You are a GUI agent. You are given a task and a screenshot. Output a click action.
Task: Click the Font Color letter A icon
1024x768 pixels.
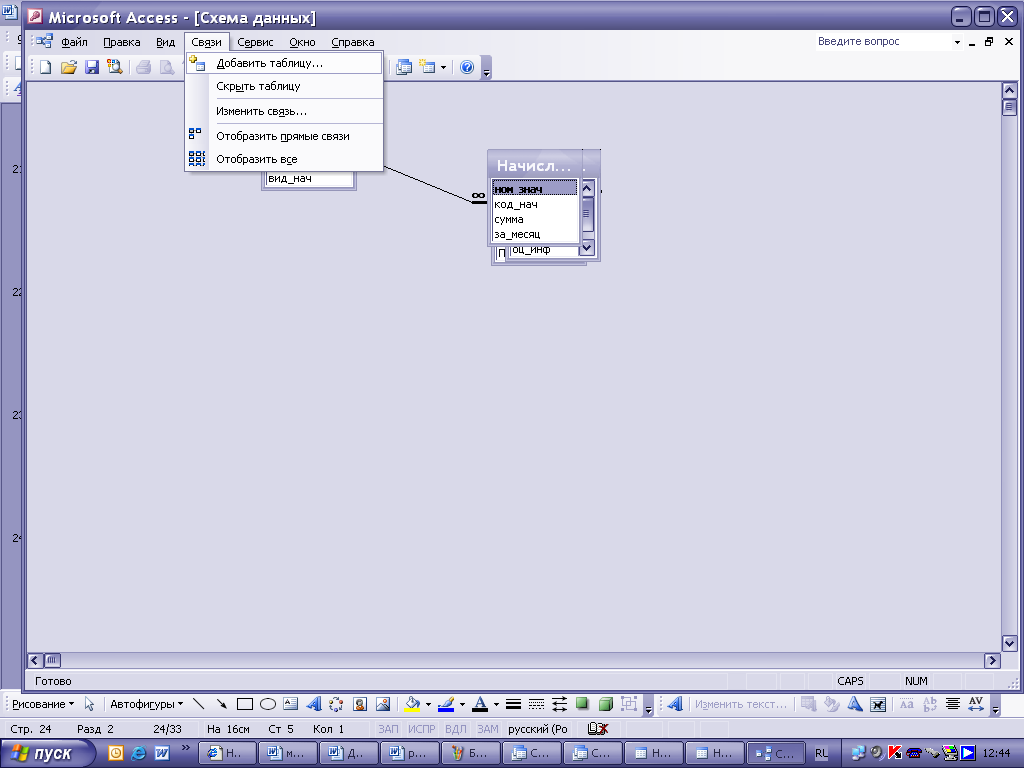pos(480,704)
